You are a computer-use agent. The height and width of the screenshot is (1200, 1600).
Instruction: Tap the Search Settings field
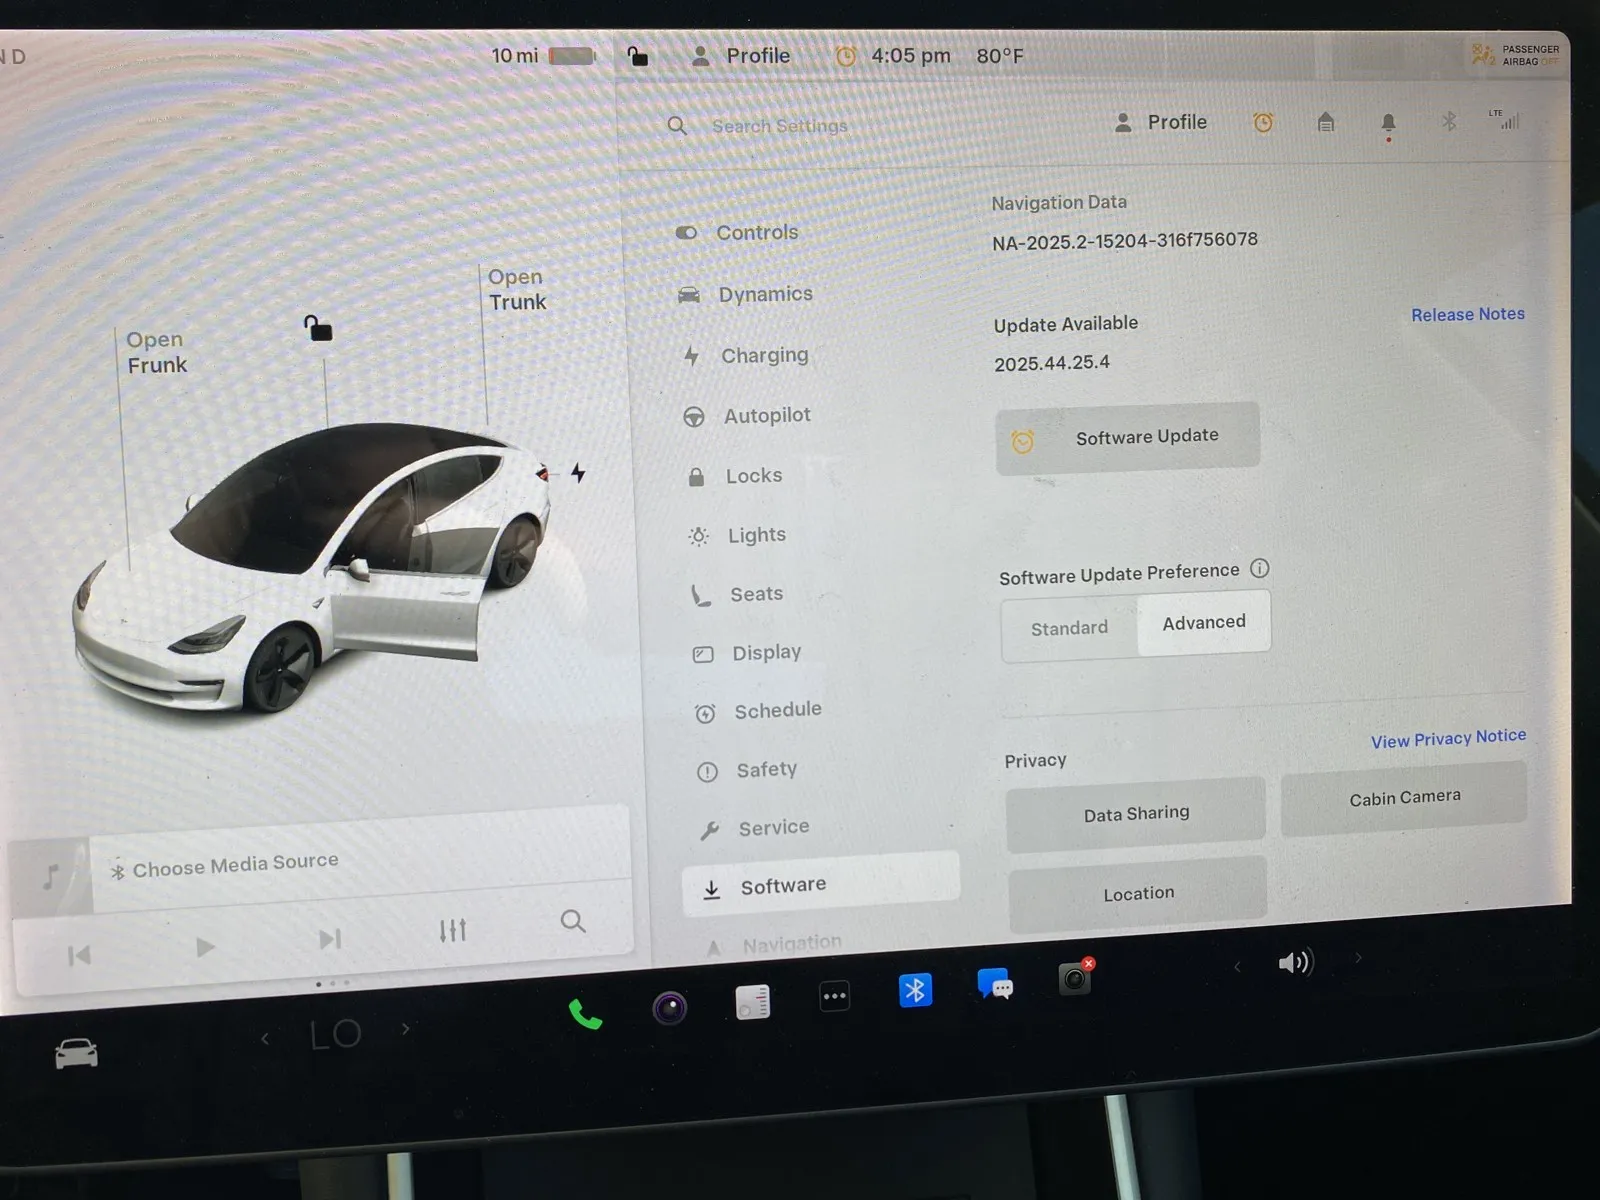pyautogui.click(x=779, y=126)
